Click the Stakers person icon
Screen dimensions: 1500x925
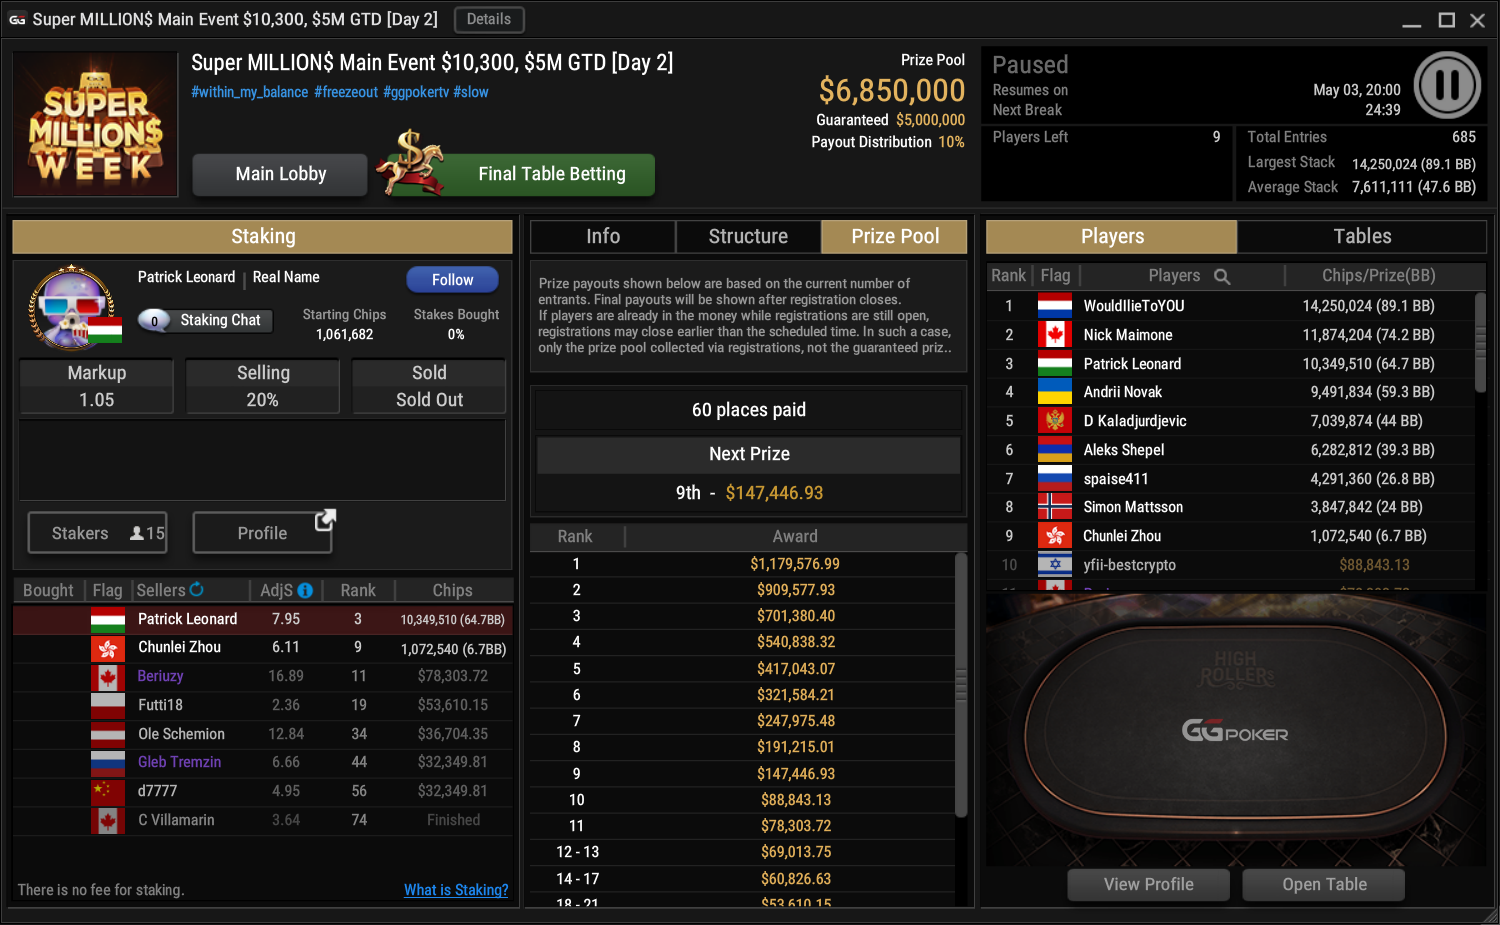137,534
